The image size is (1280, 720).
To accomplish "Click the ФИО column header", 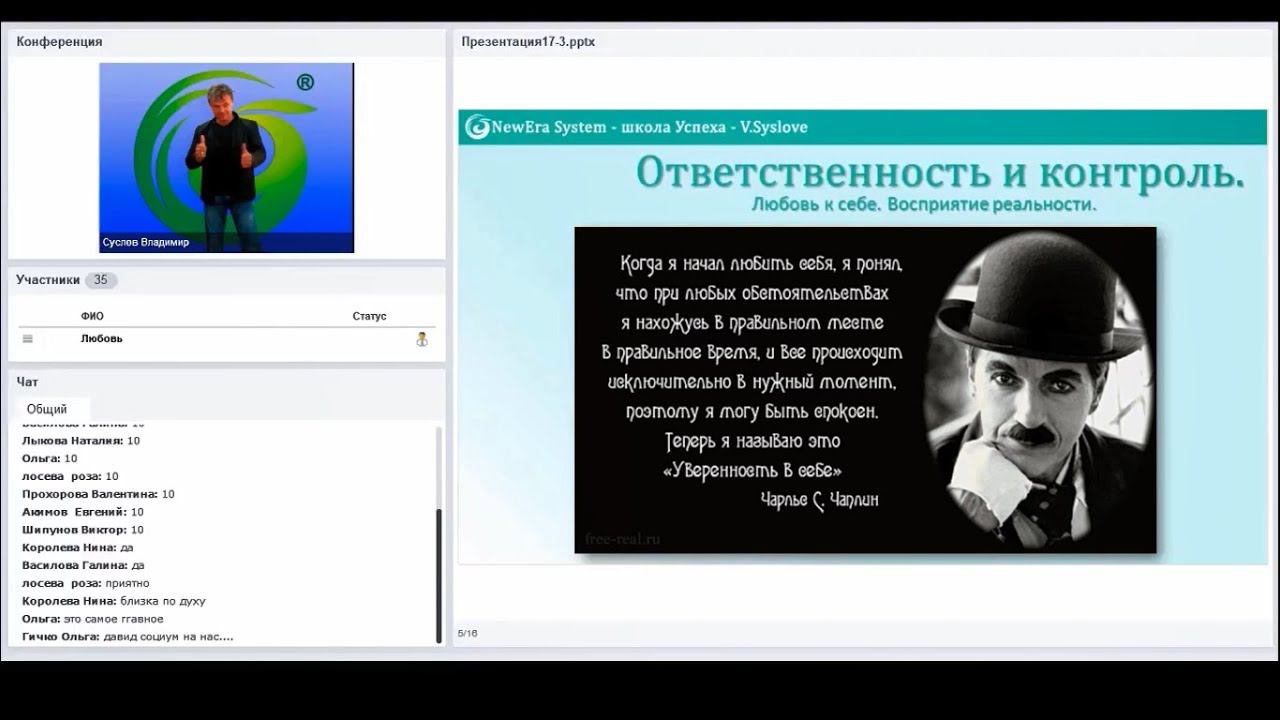I will [92, 316].
